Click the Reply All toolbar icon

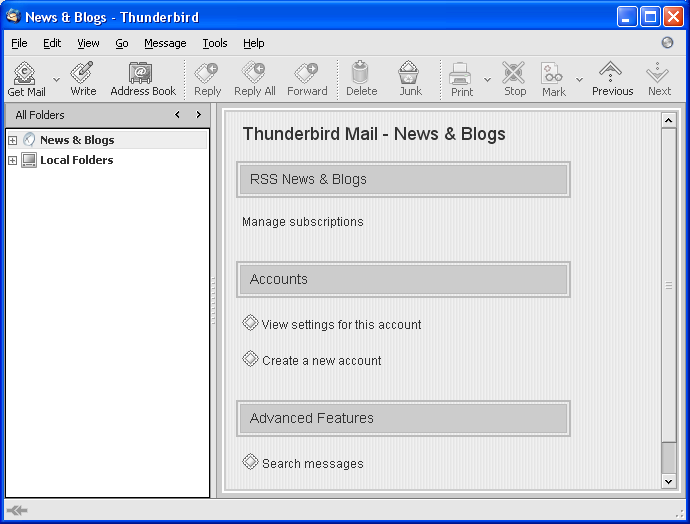click(253, 73)
